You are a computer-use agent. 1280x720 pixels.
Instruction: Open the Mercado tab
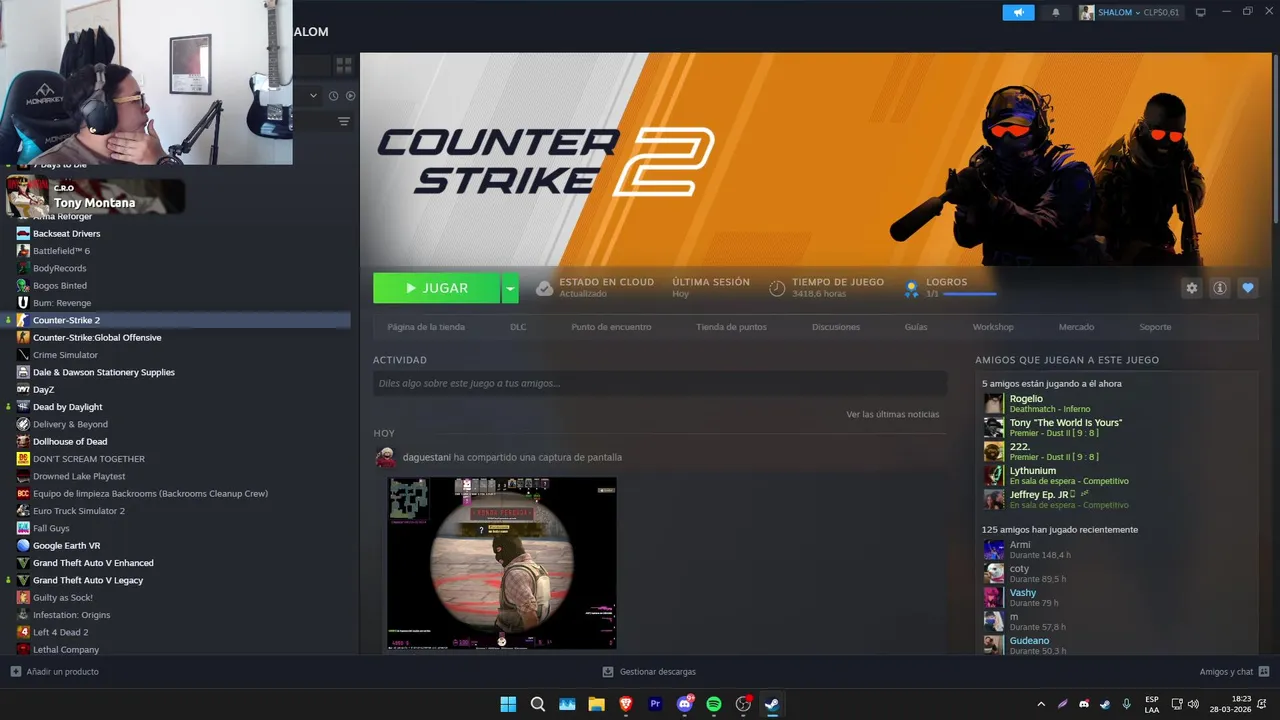click(x=1077, y=327)
